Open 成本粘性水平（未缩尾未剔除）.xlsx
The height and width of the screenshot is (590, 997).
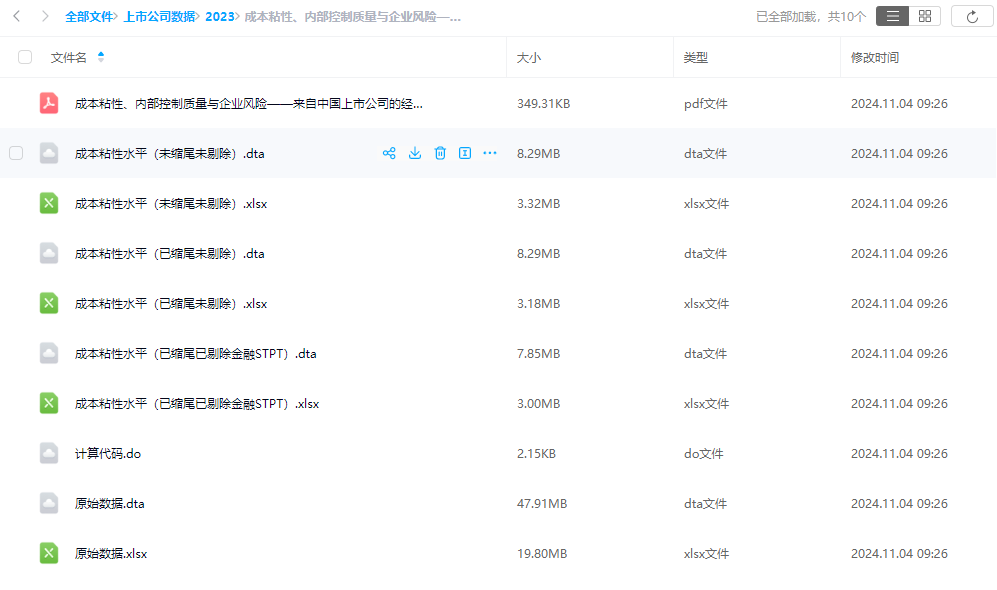pos(170,203)
